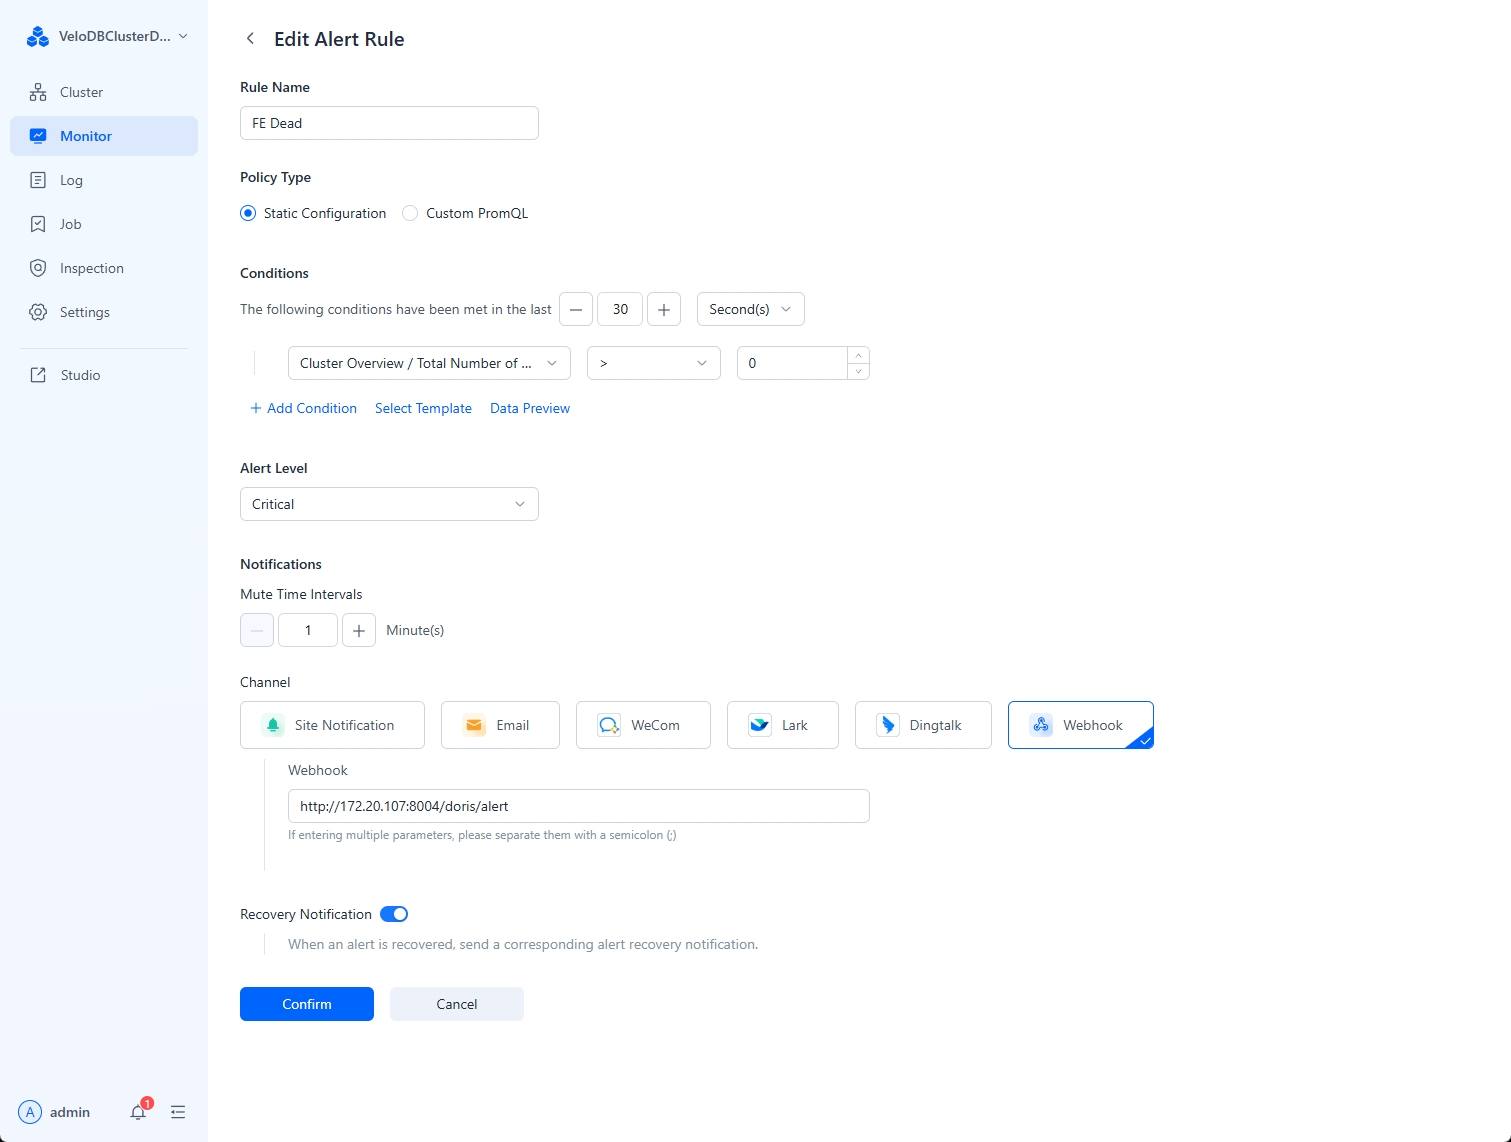Select the Dingtalk channel
Screen dimensions: 1511x1142
[922, 725]
